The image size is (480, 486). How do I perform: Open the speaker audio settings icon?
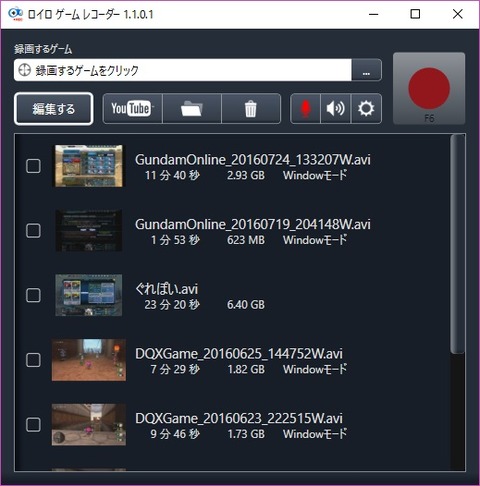335,109
